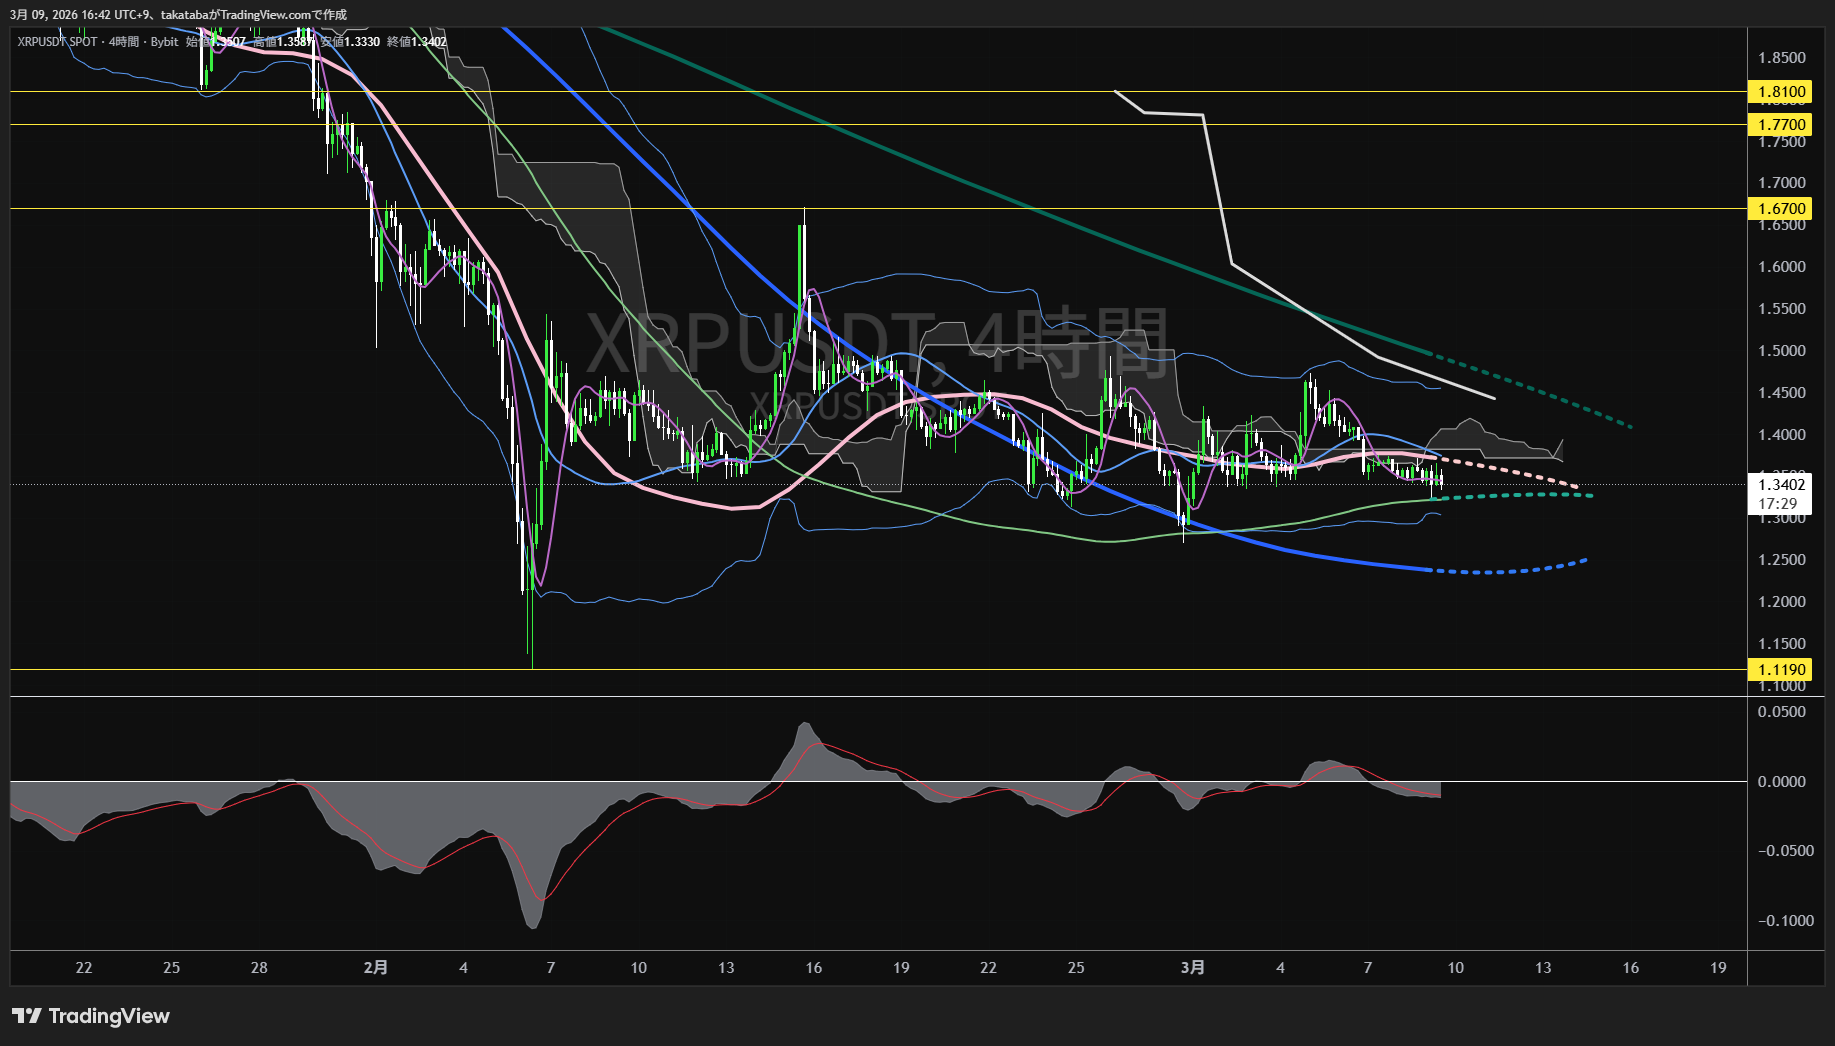Click the current price 1.3402 label
1835x1046 pixels.
coord(1781,485)
